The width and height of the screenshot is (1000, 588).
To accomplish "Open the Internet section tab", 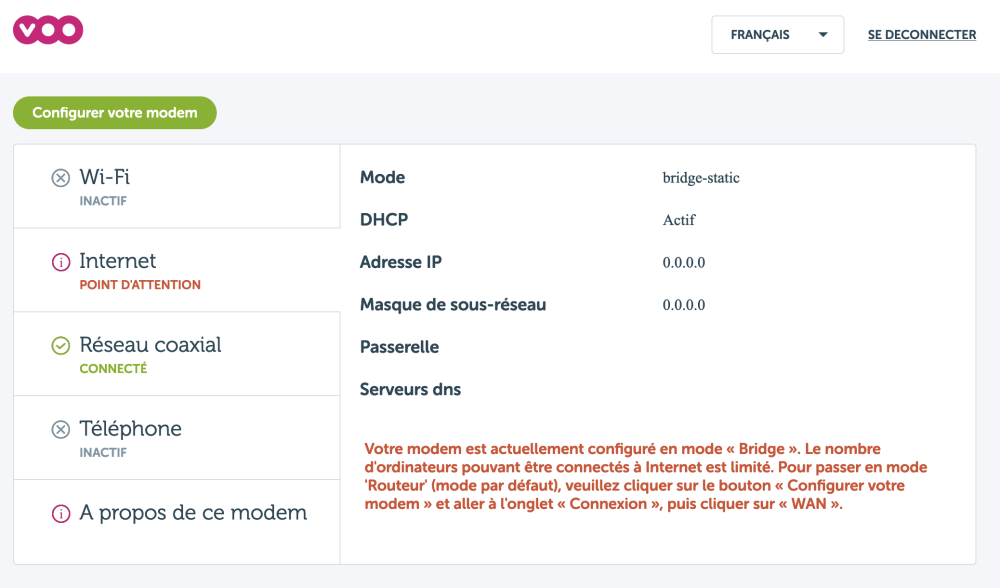I will click(x=176, y=270).
